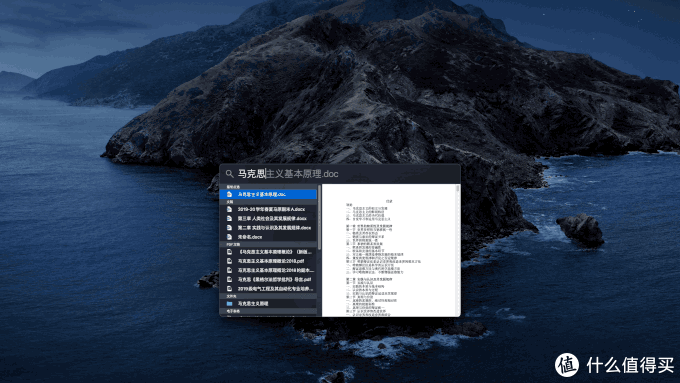Click the document icon beside 第二章 实践与认识 docx
Screen dimensions: 680x383
click(229, 228)
